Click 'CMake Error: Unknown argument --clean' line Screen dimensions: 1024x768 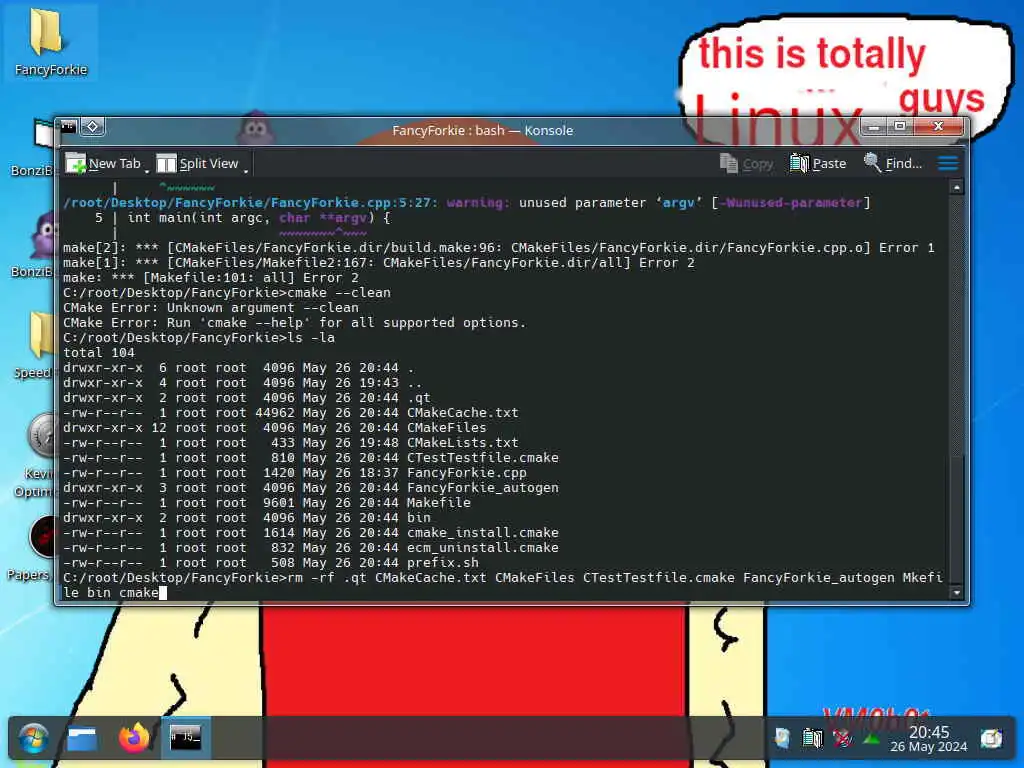pyautogui.click(x=210, y=308)
